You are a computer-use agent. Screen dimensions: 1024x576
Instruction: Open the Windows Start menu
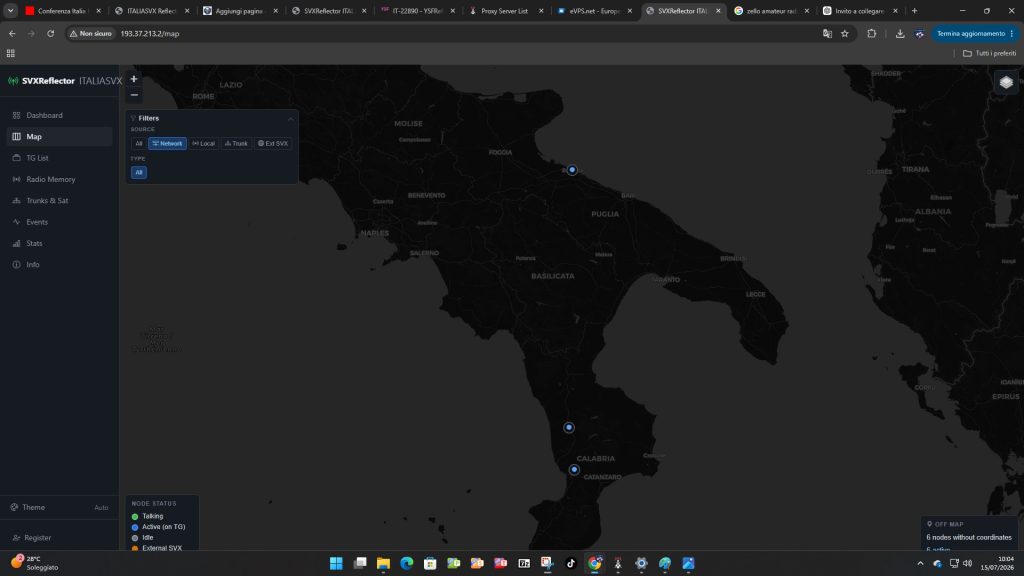pyautogui.click(x=336, y=563)
